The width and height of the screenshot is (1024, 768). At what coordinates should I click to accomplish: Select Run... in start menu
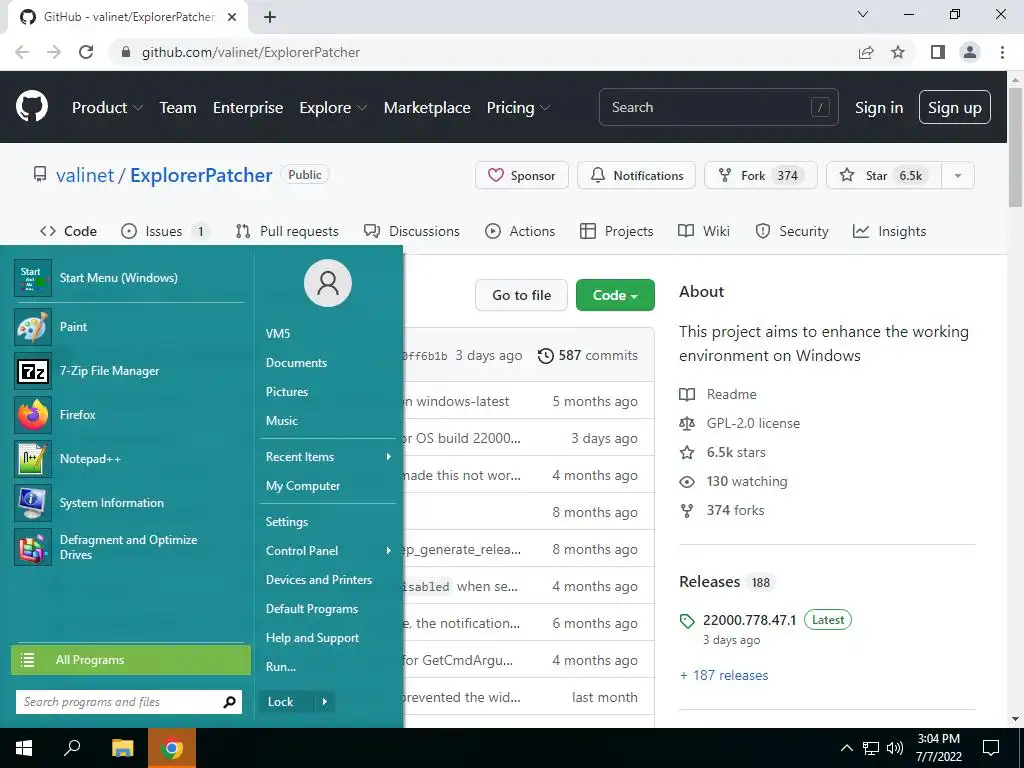pos(281,667)
